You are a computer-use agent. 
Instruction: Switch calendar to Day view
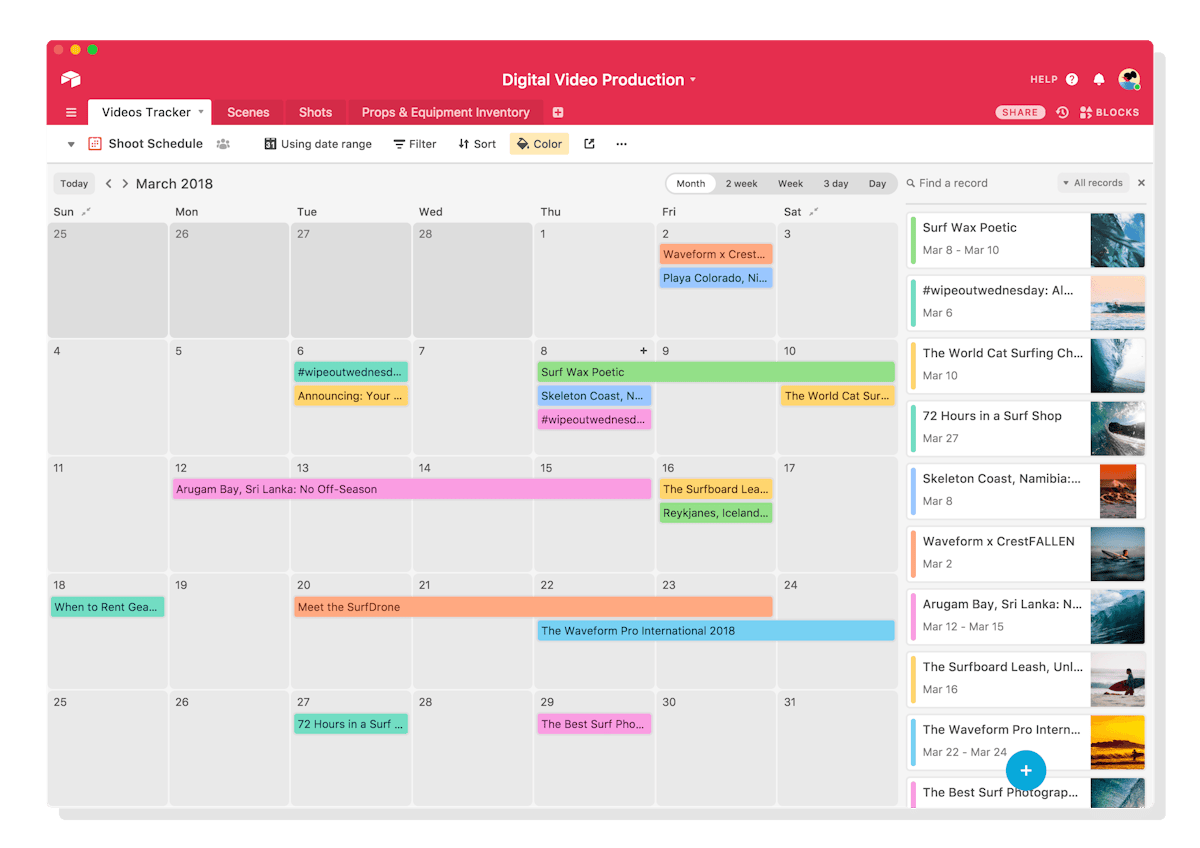click(877, 184)
